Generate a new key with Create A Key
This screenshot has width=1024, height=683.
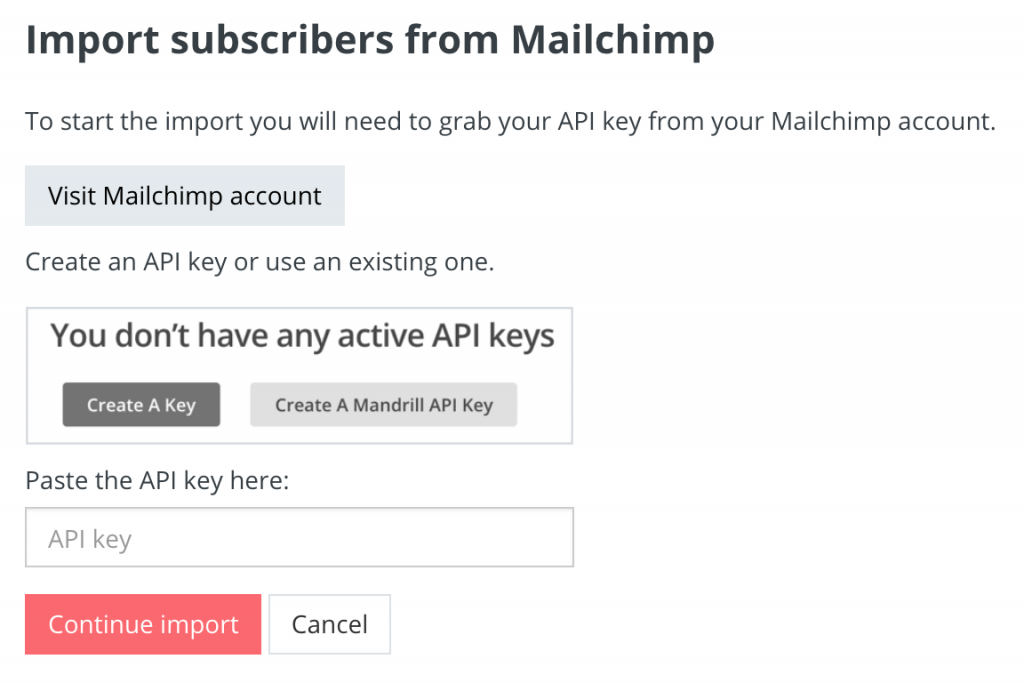[141, 404]
